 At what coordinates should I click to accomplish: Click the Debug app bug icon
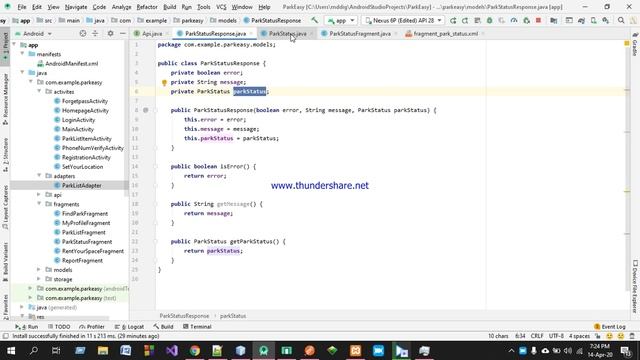click(x=489, y=20)
